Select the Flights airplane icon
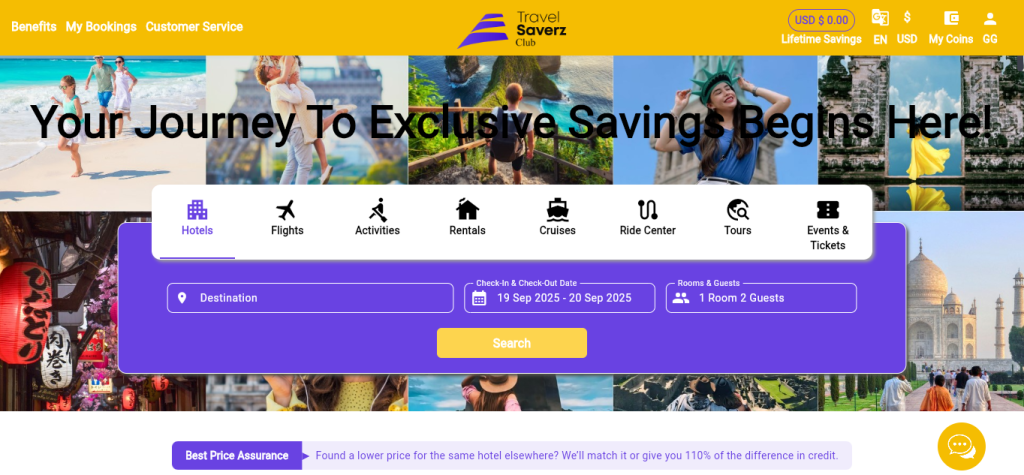This screenshot has height=475, width=1024. click(x=287, y=210)
